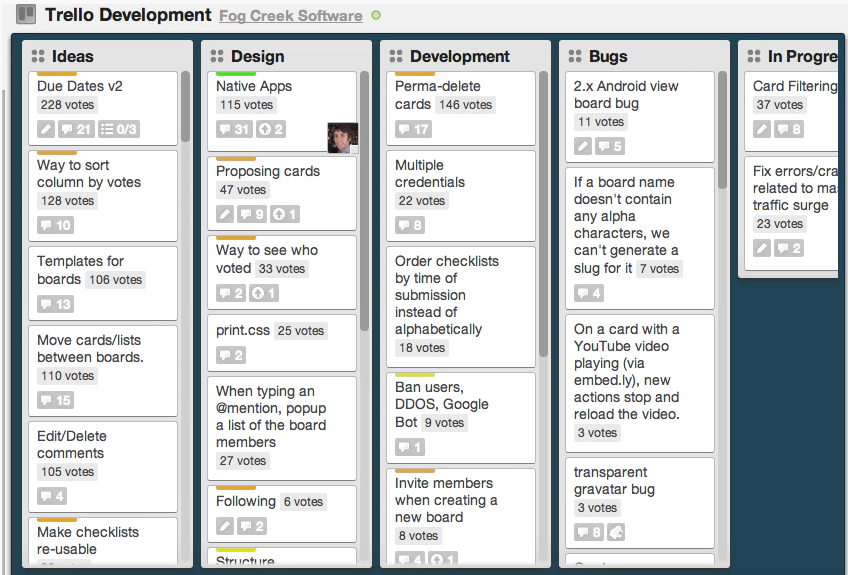Click the 11 votes badge on 2.x Android view bug
Viewport: 848px width, 575px height.
pos(601,122)
